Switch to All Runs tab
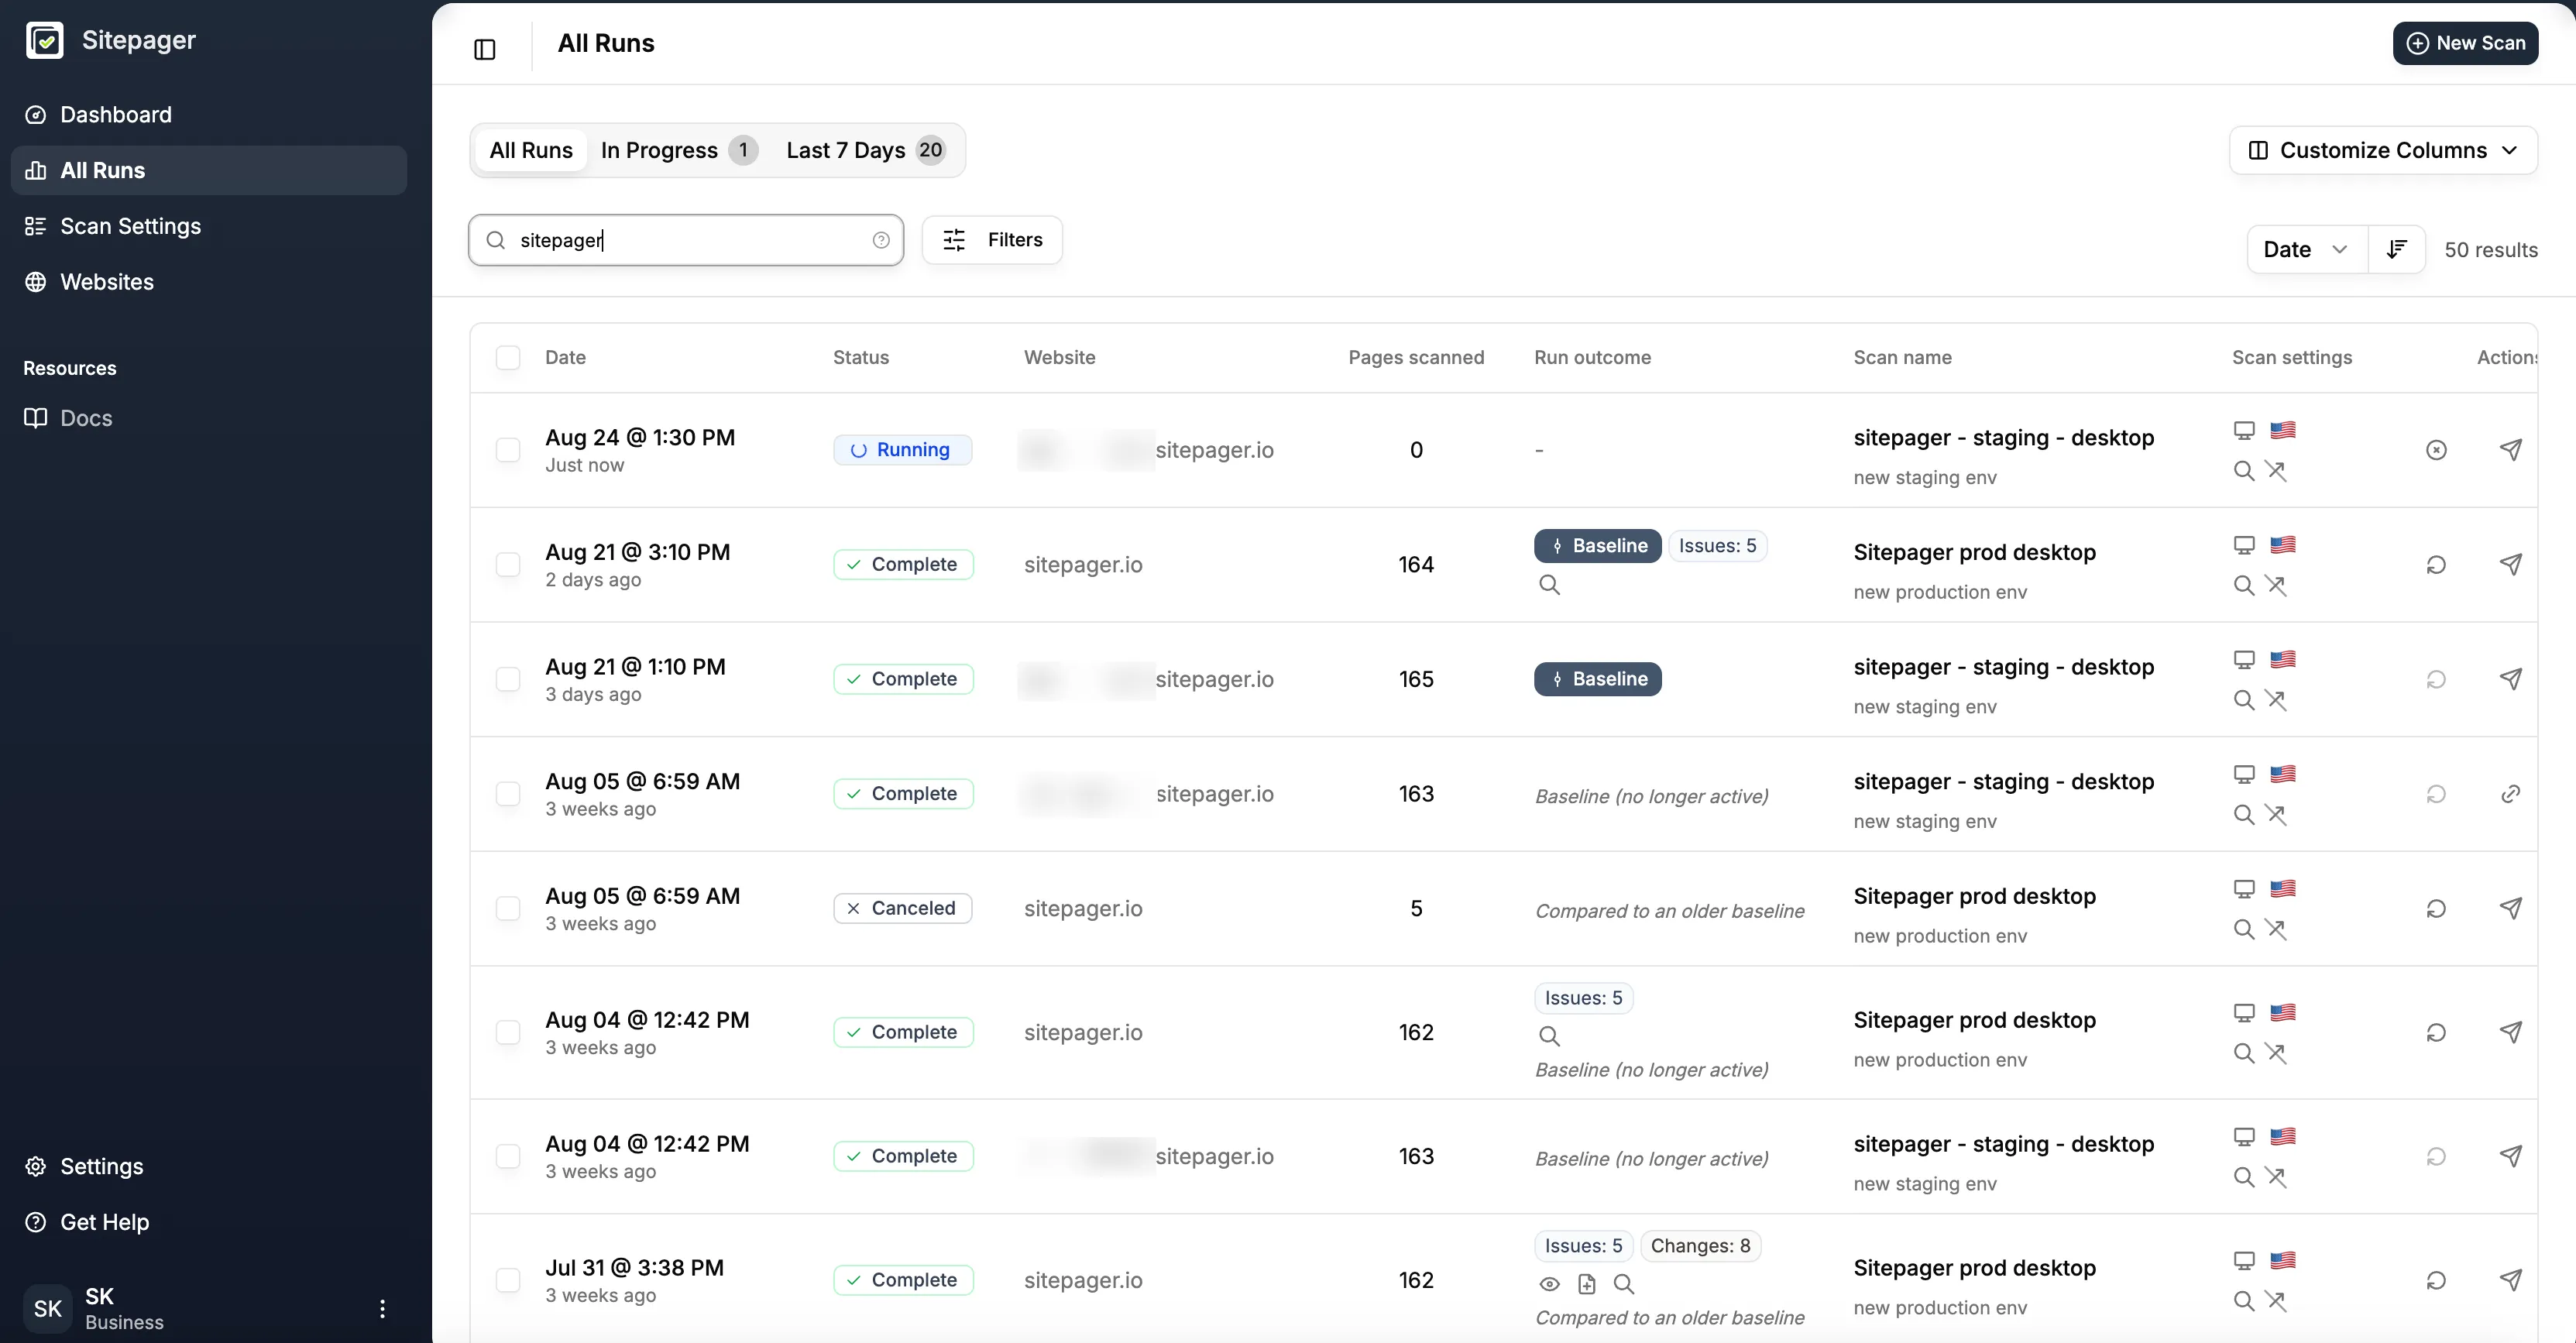This screenshot has height=1343, width=2576. [531, 150]
